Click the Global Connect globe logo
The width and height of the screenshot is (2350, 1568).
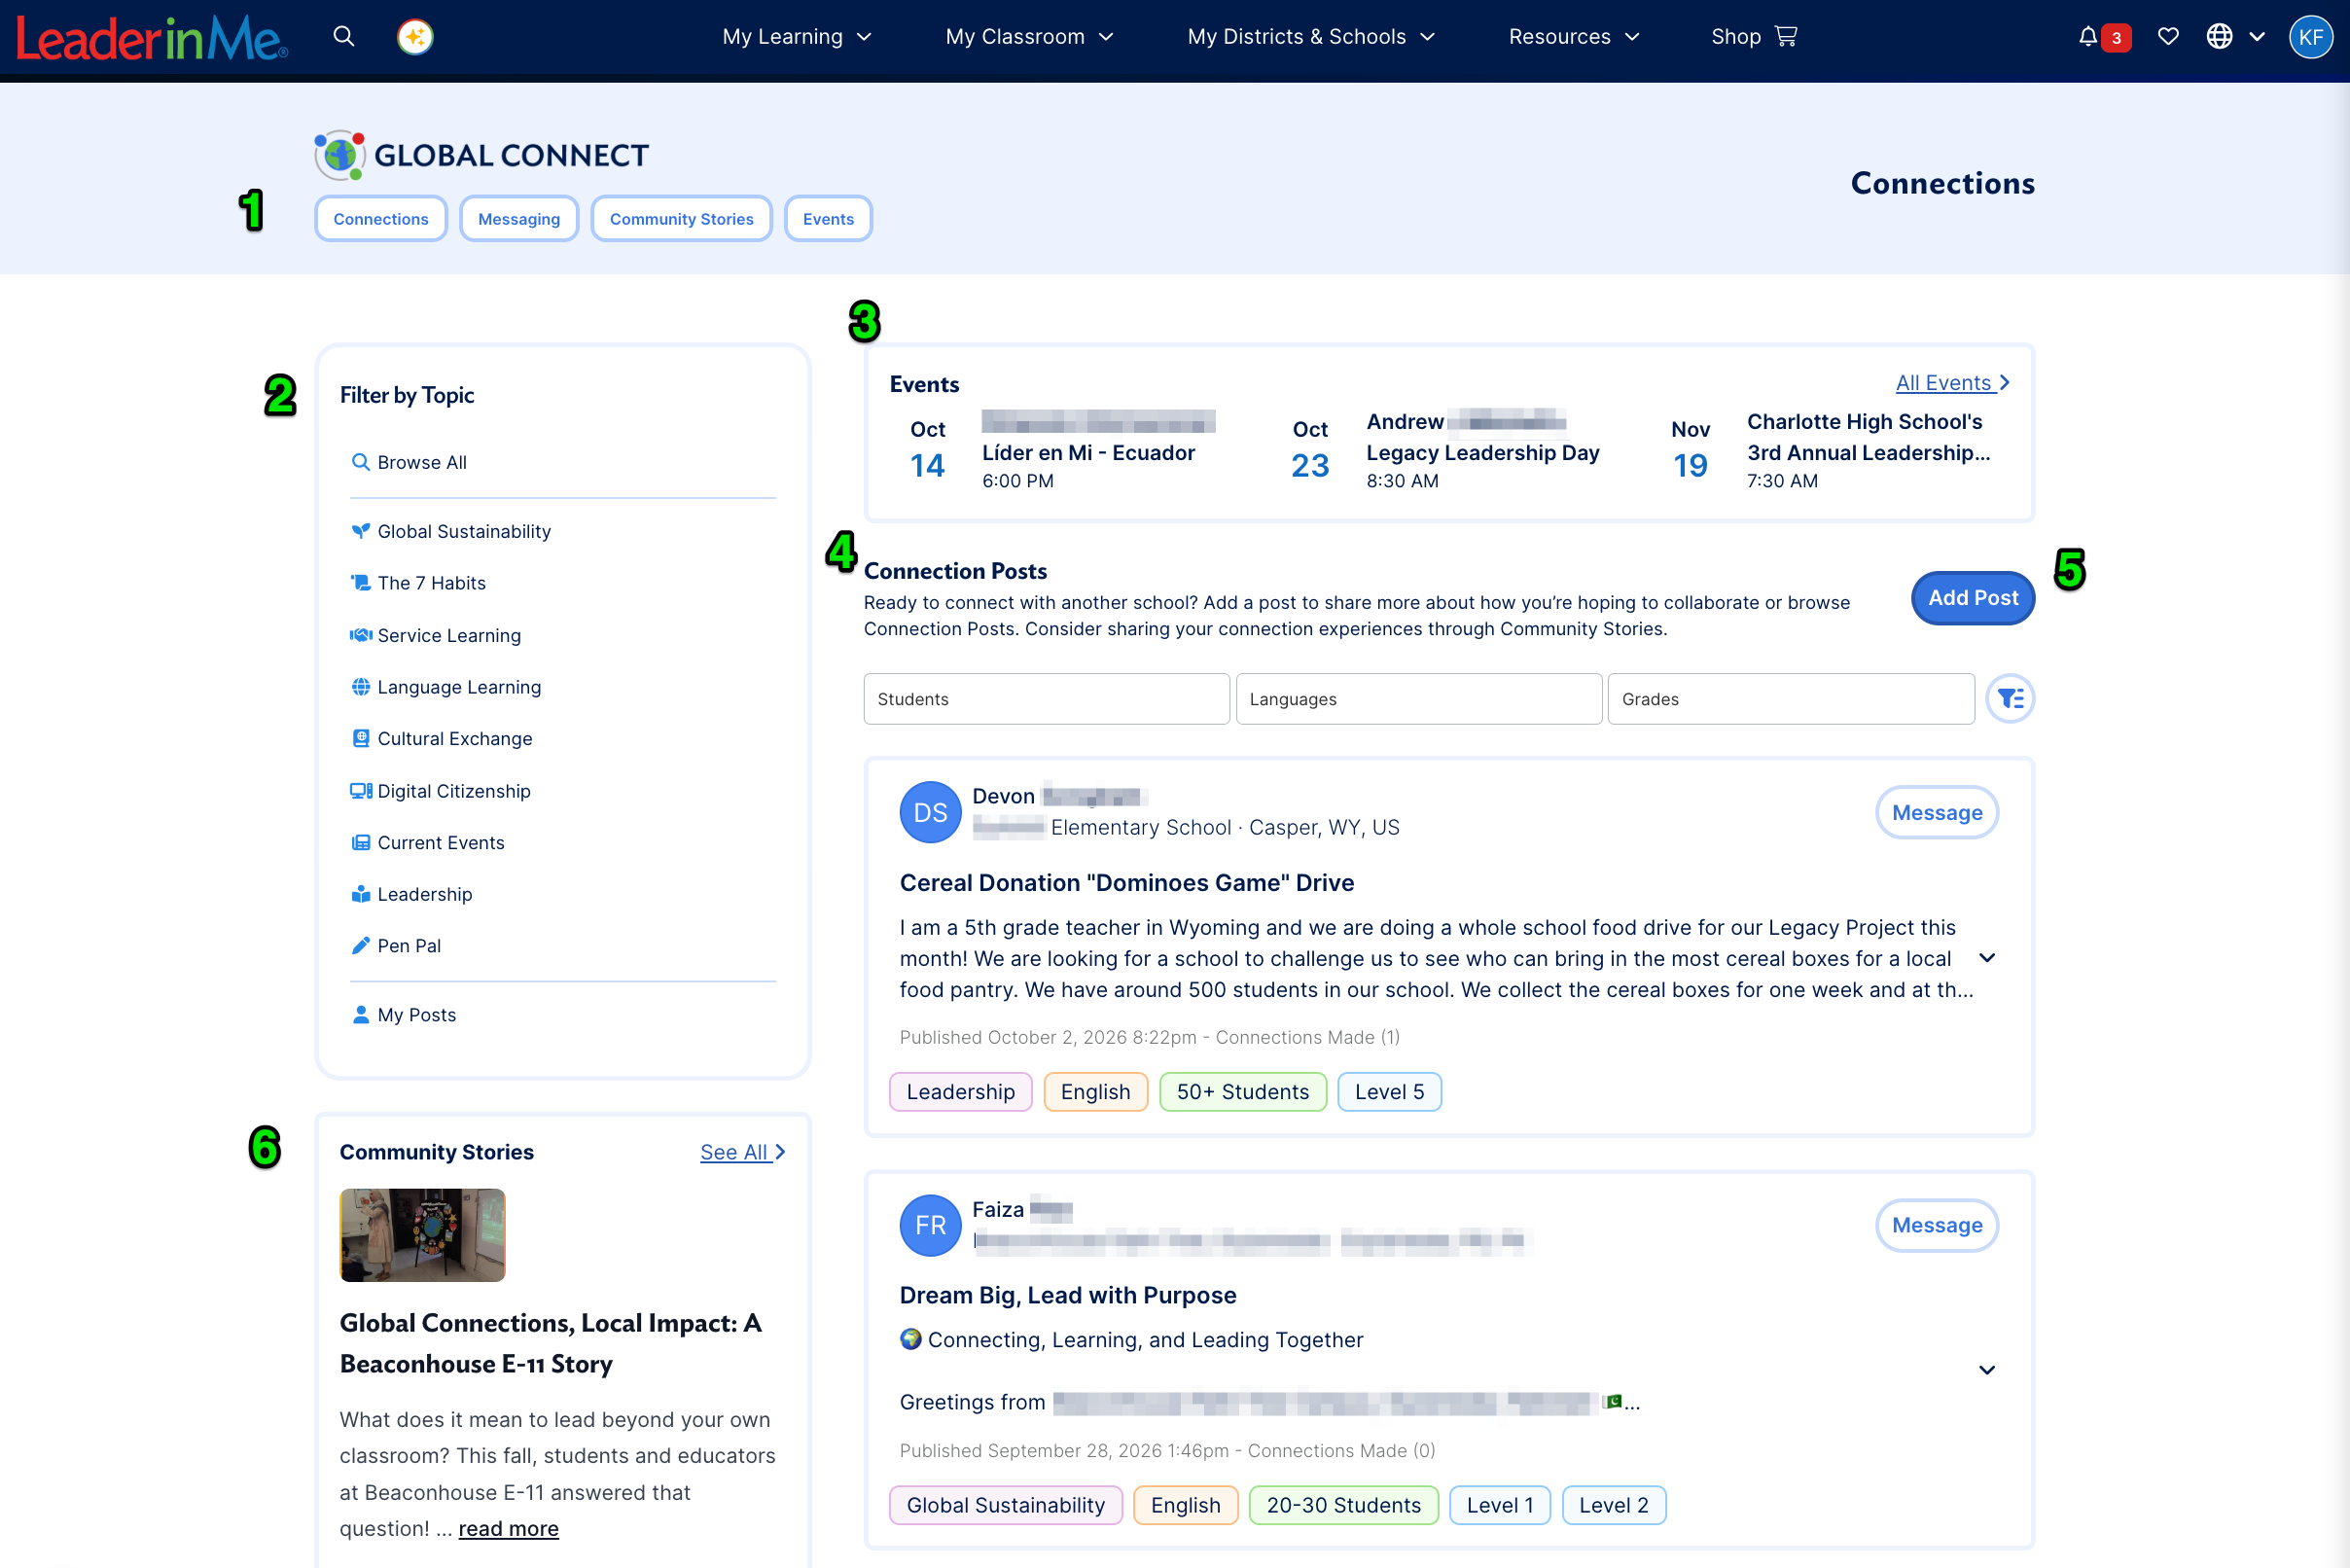(x=339, y=155)
